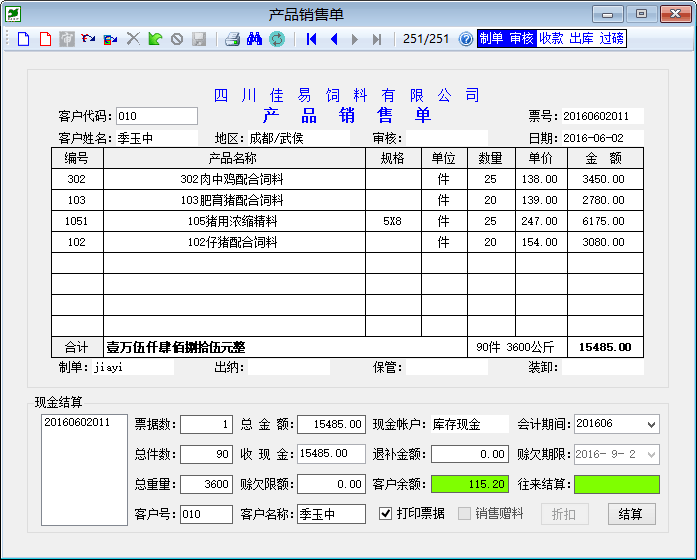Go to next record arrow
Viewport: 697px width, 560px height.
tap(355, 39)
